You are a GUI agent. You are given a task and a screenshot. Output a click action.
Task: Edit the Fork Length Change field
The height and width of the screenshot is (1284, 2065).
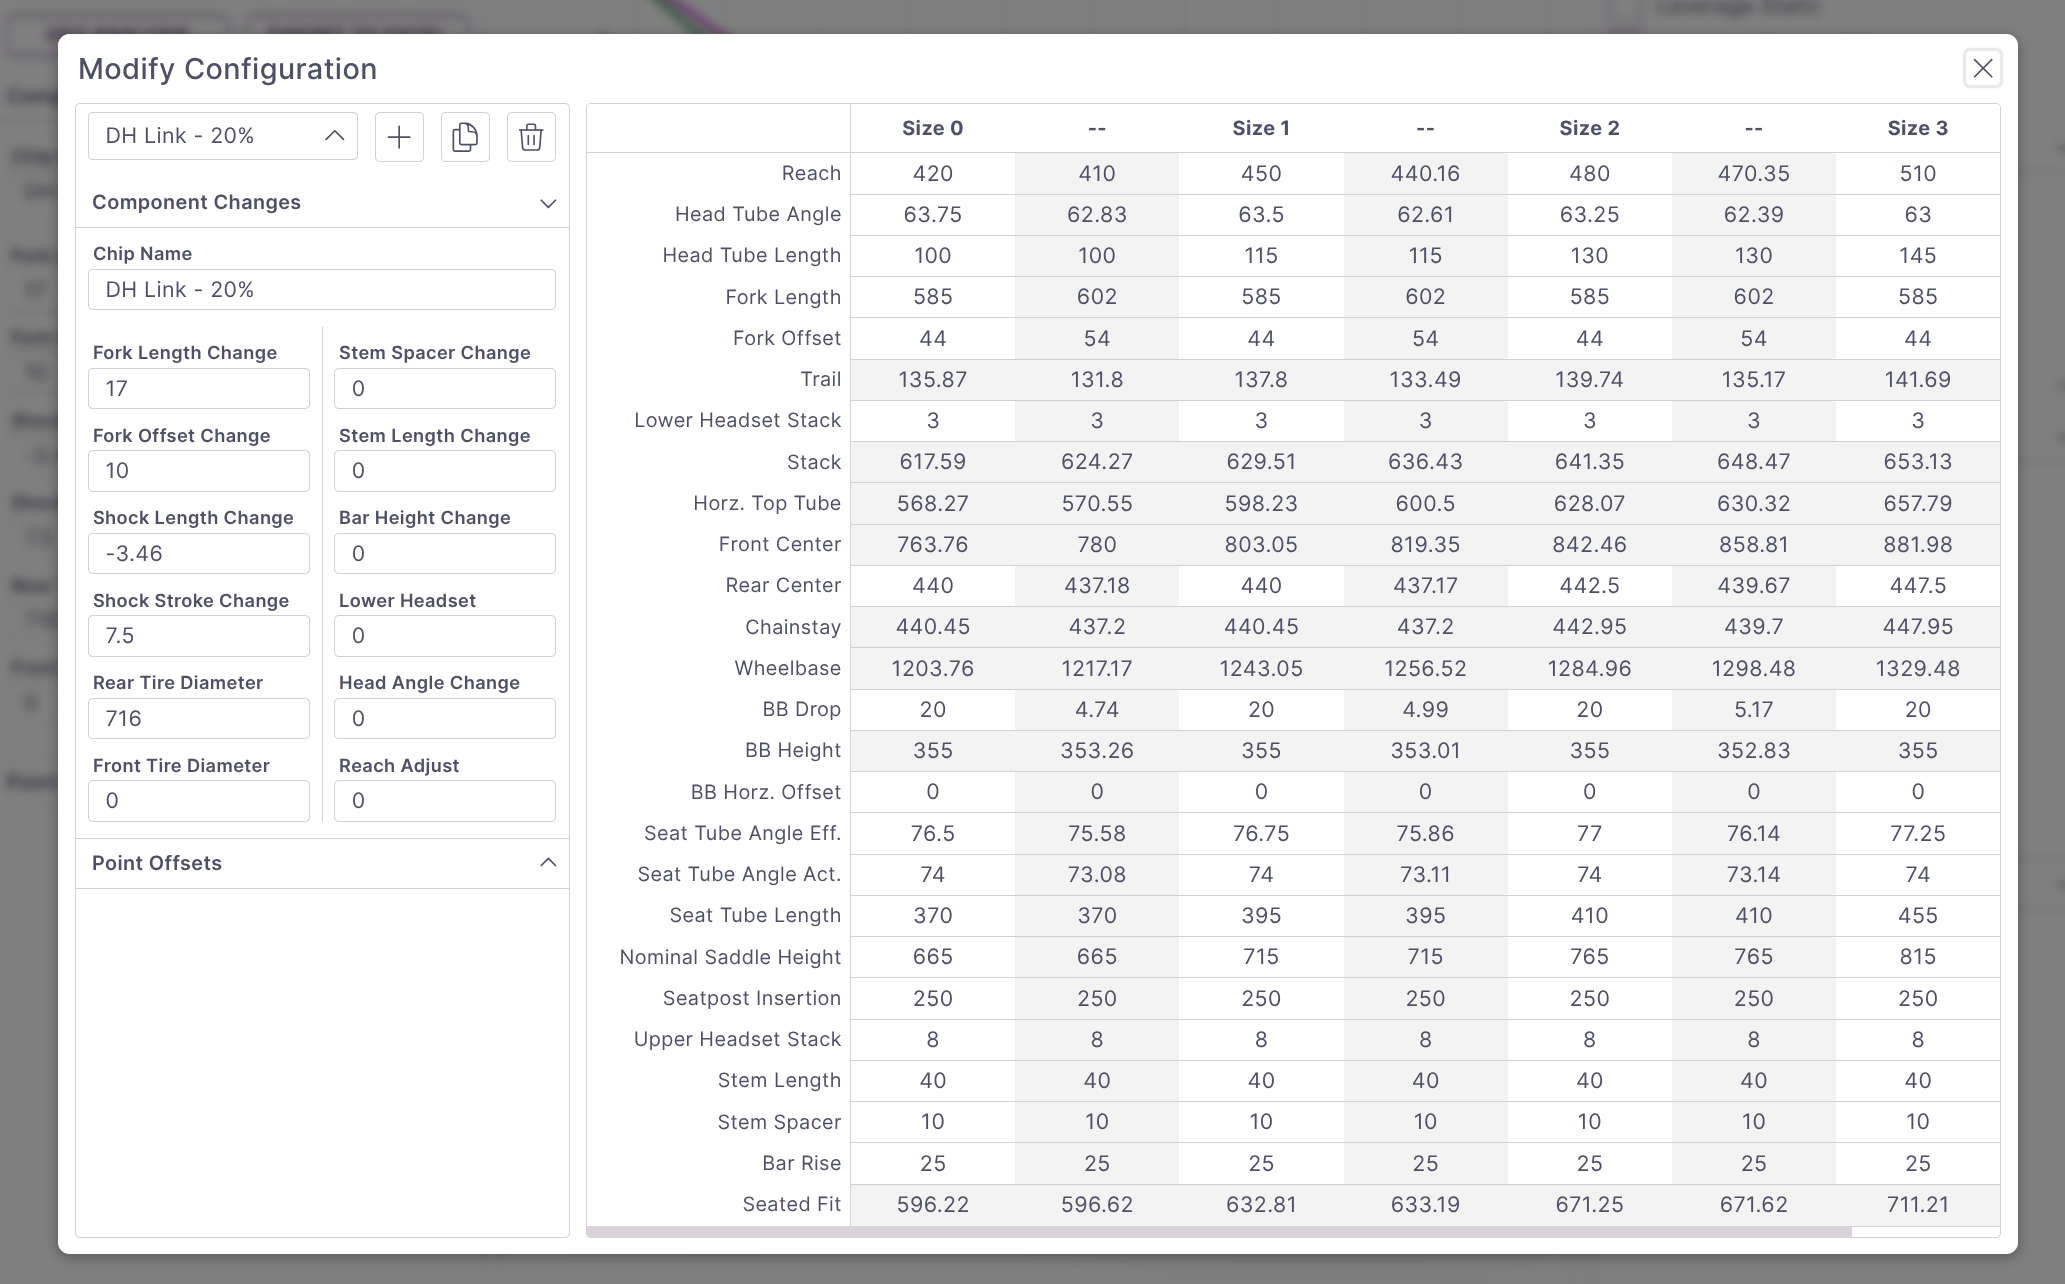click(199, 389)
